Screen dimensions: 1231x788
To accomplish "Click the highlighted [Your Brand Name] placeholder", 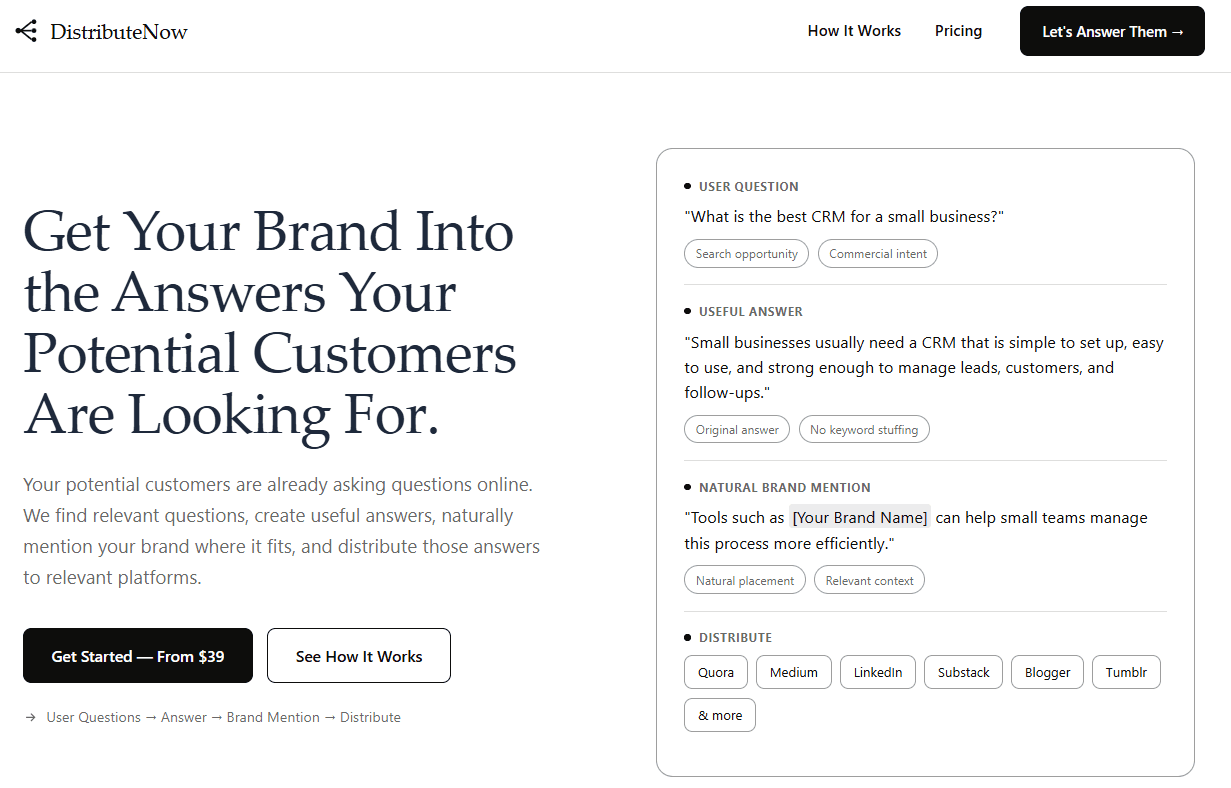I will click(860, 517).
